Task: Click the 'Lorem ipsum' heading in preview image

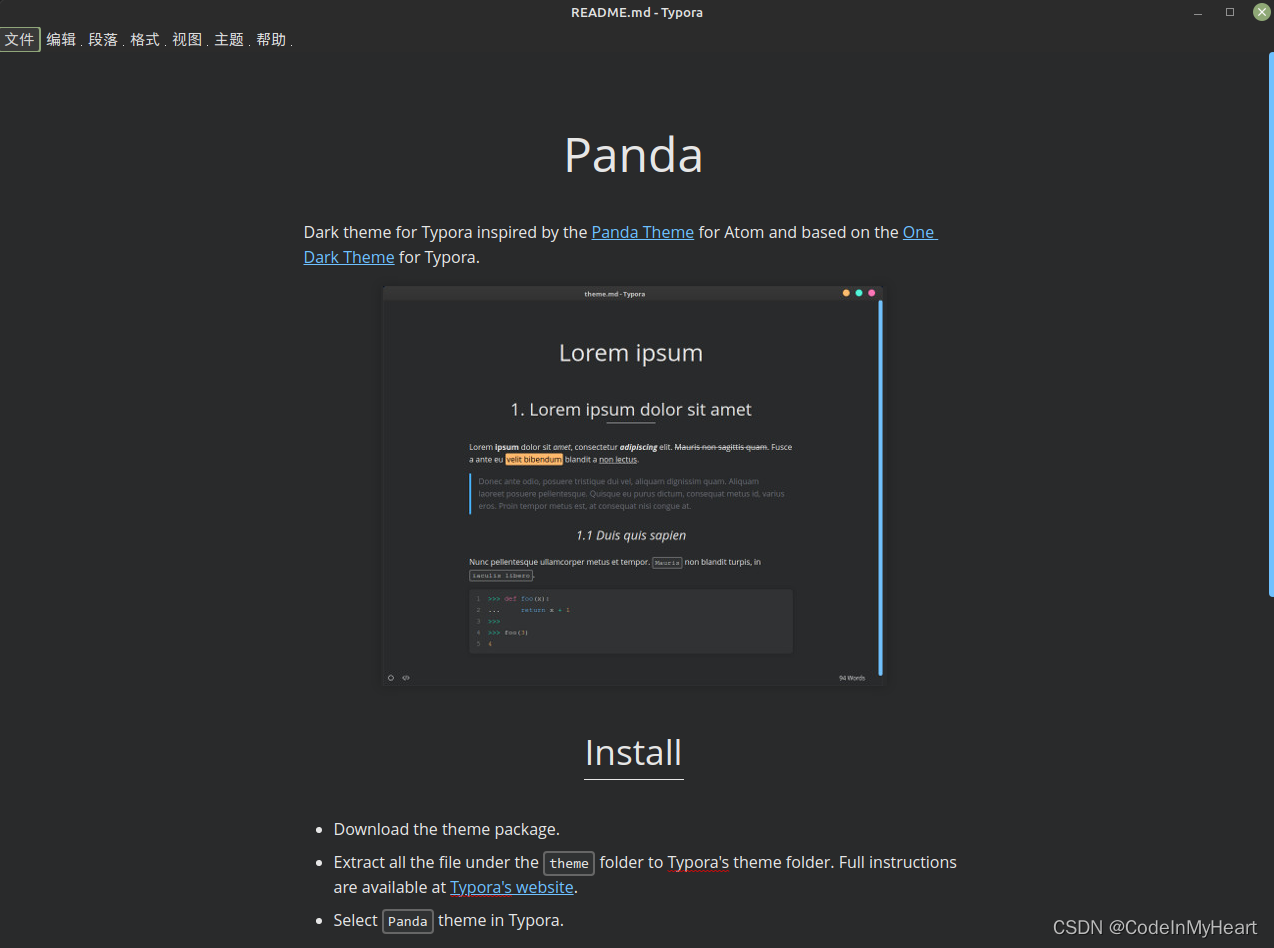Action: tap(631, 353)
